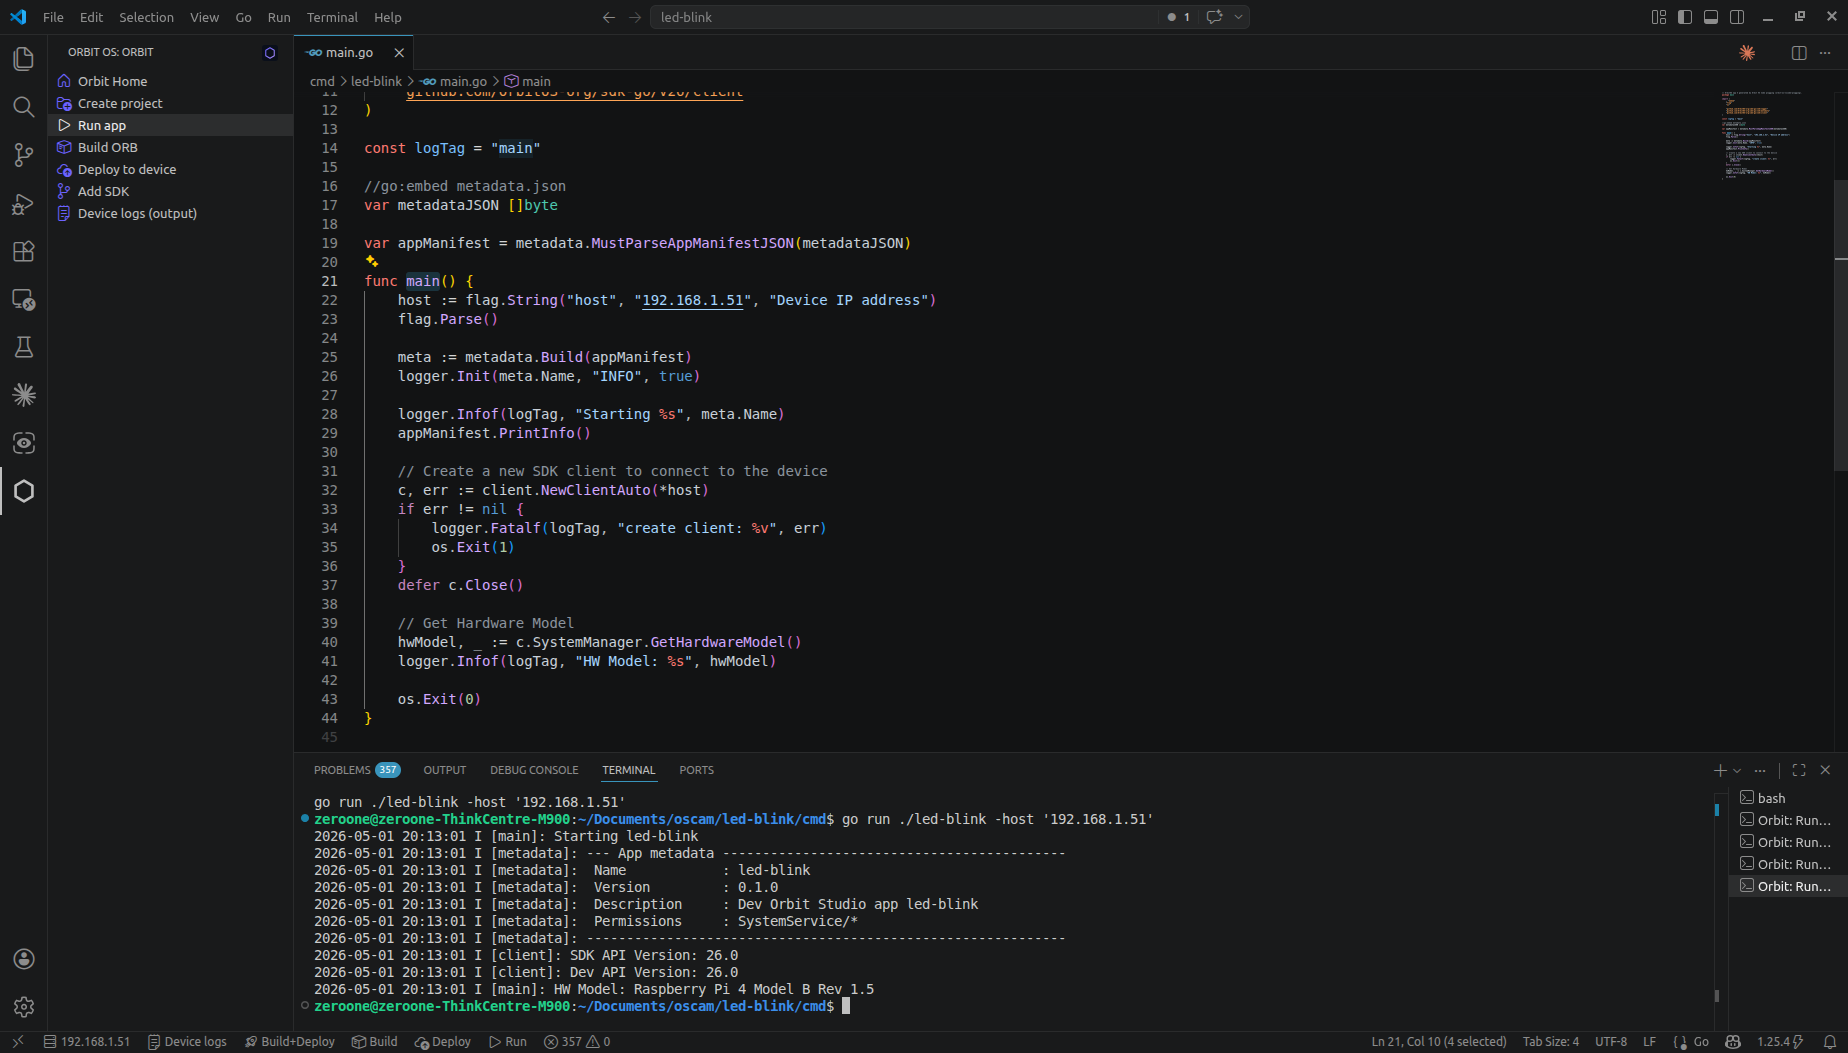This screenshot has width=1848, height=1053.
Task: Switch to the OUTPUT tab
Action: tap(445, 770)
